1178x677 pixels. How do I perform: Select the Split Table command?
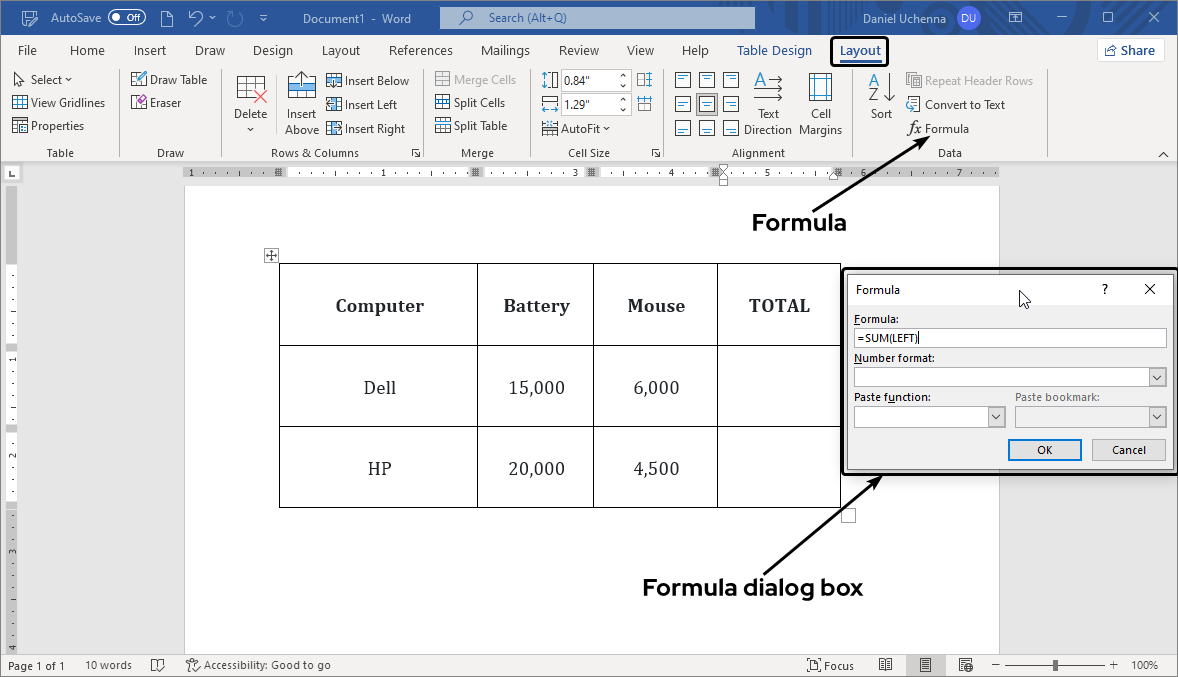(x=471, y=125)
